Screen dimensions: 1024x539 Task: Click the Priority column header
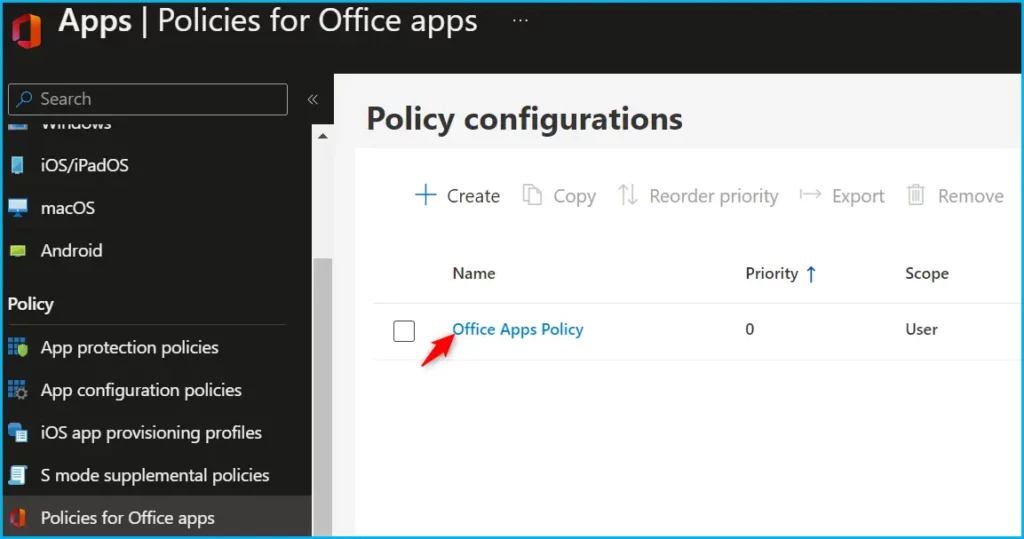coord(772,273)
